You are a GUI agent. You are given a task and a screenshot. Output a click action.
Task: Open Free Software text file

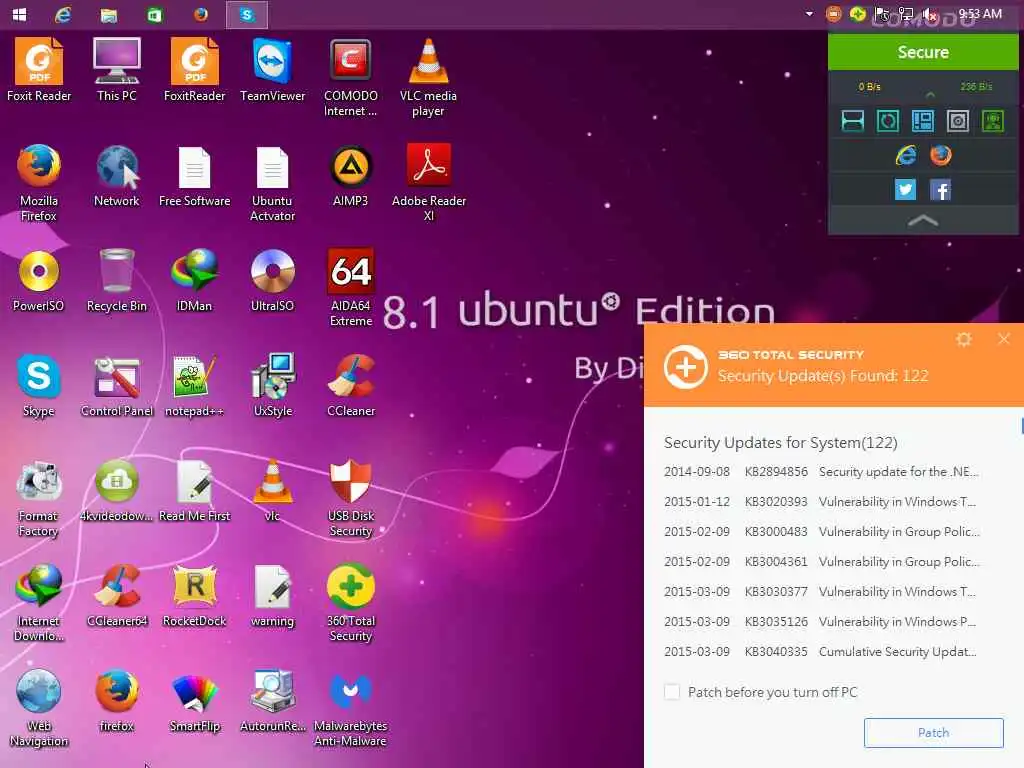(x=195, y=175)
